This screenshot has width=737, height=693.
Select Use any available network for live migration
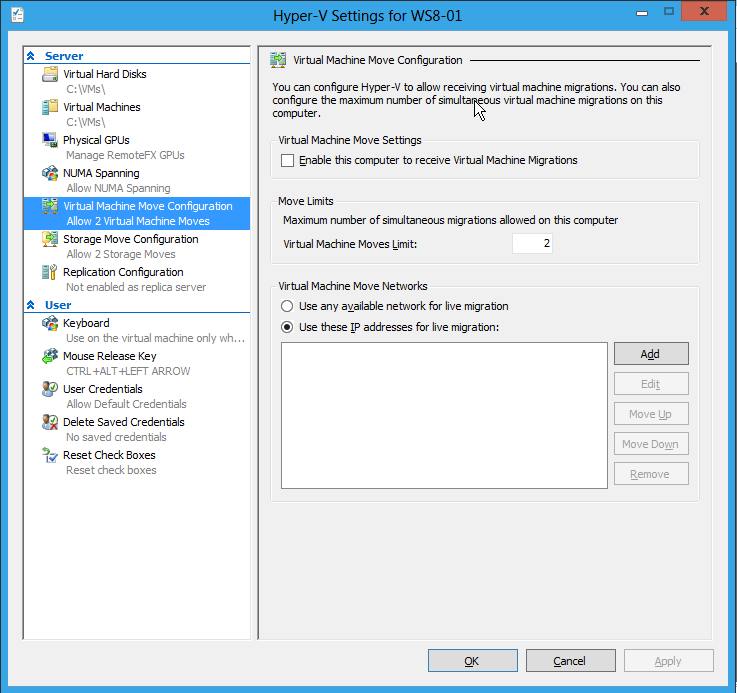click(x=287, y=306)
